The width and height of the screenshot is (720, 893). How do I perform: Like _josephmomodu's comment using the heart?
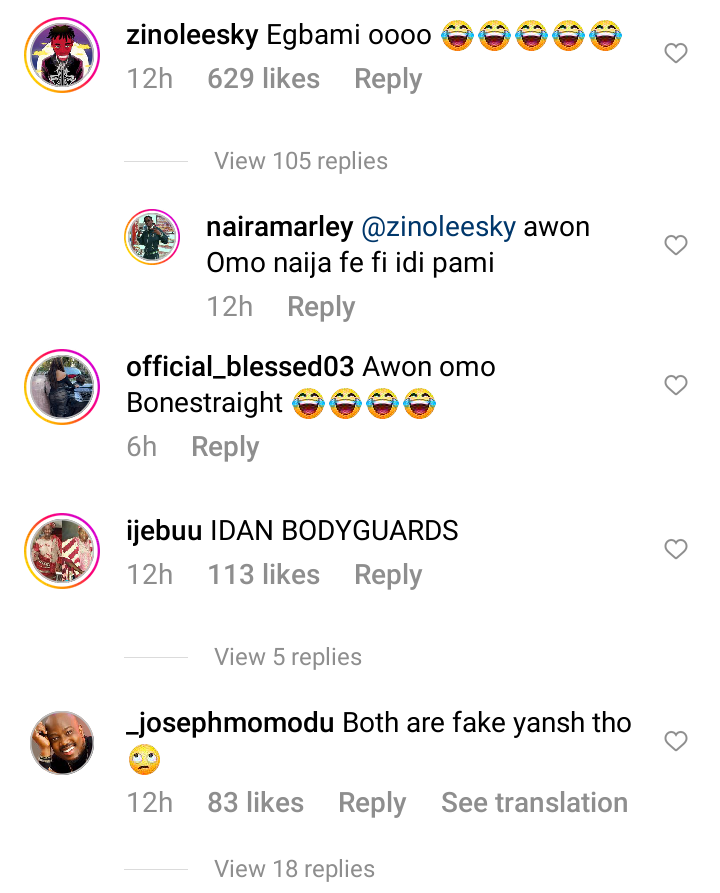(676, 741)
